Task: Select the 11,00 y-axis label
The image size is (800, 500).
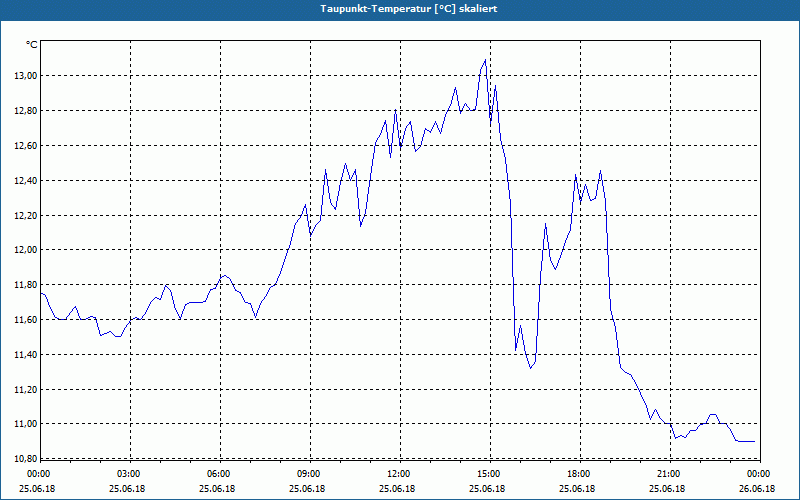Action: click(x=26, y=423)
